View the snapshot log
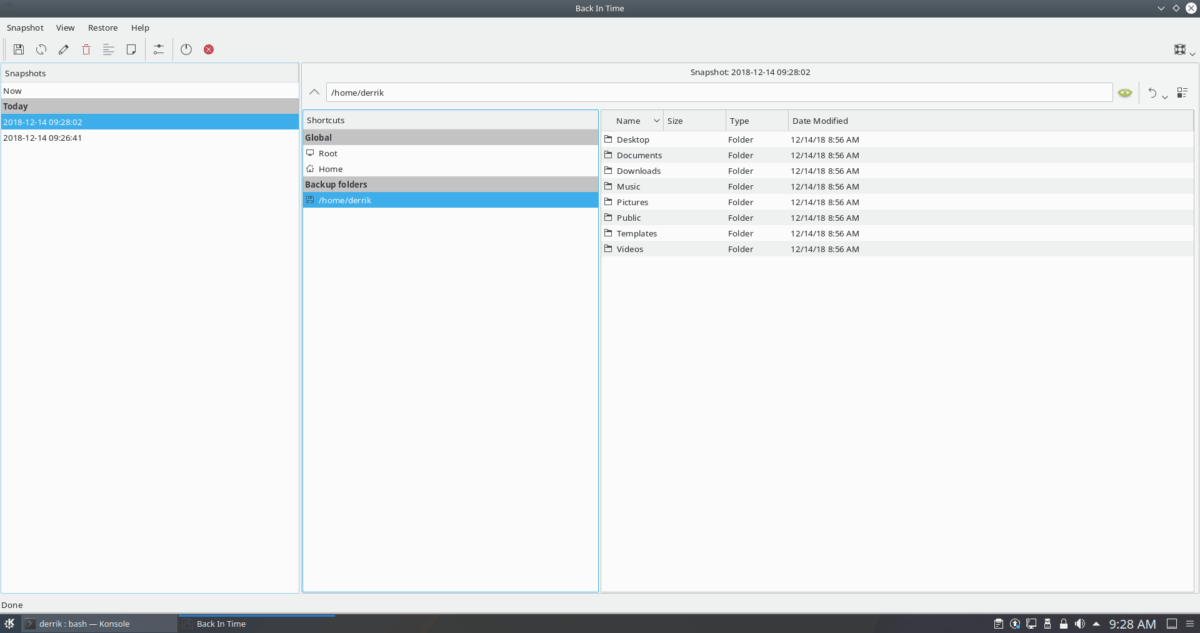The height and width of the screenshot is (633, 1200). (108, 48)
